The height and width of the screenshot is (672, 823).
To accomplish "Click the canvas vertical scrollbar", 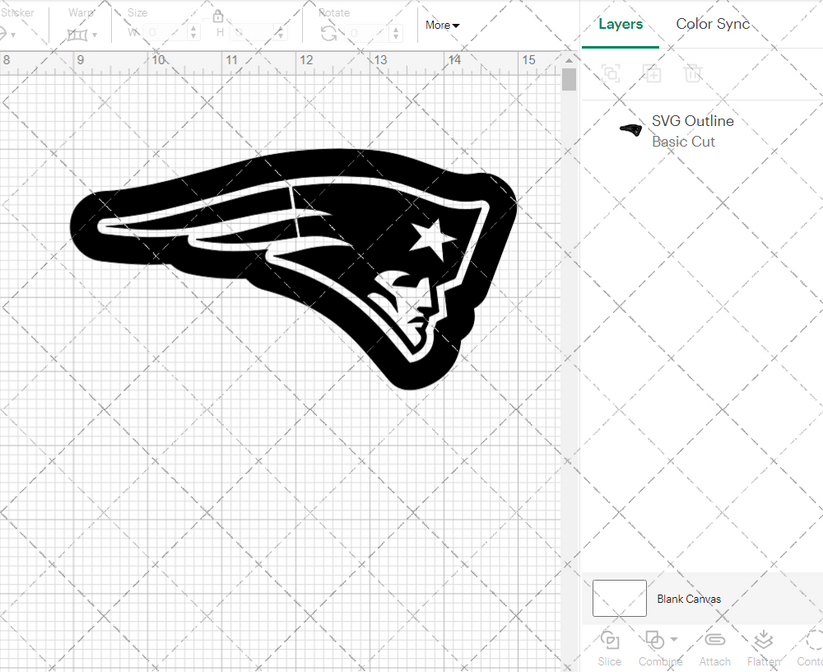I will [x=569, y=80].
